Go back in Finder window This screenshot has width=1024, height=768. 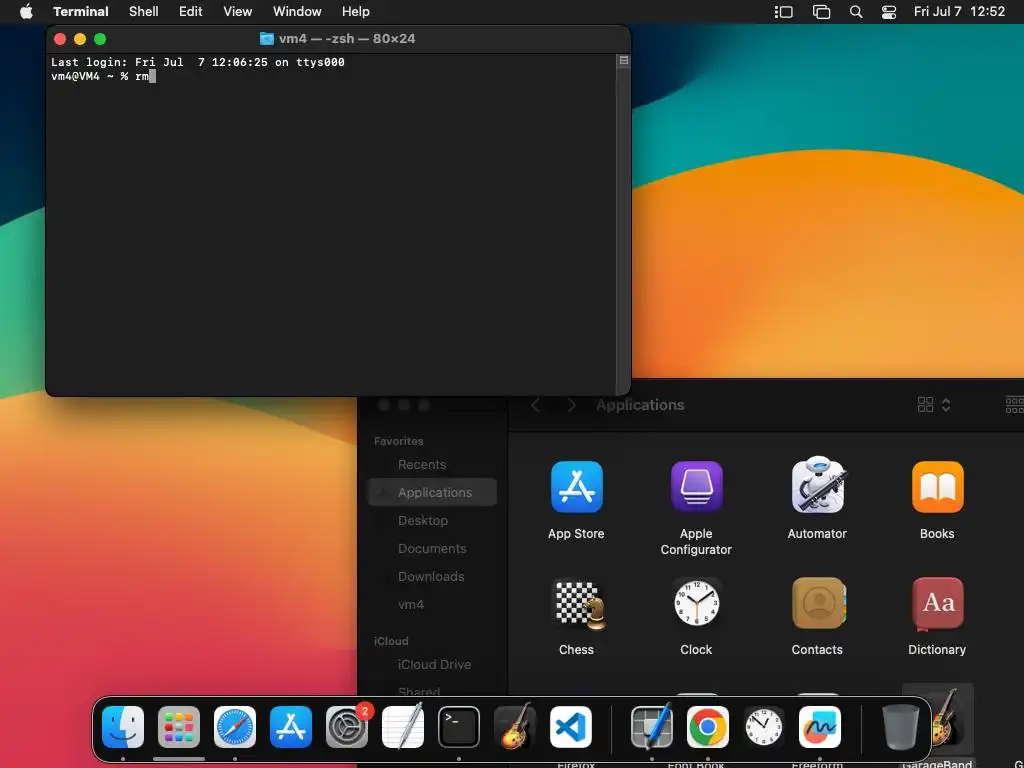tap(536, 405)
